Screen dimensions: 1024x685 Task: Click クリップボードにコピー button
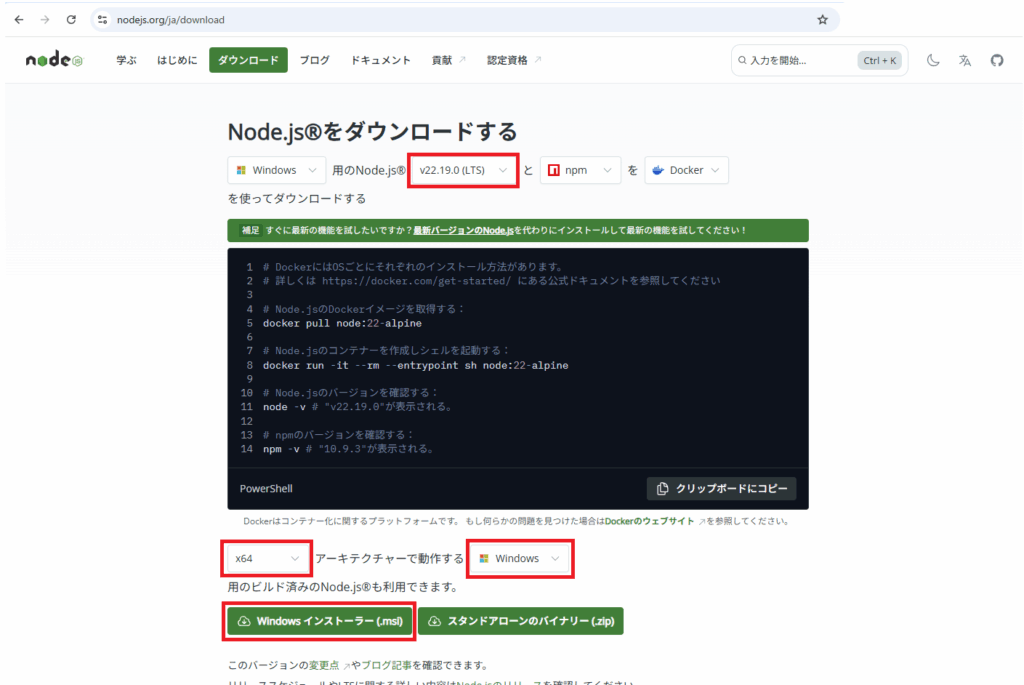(722, 488)
